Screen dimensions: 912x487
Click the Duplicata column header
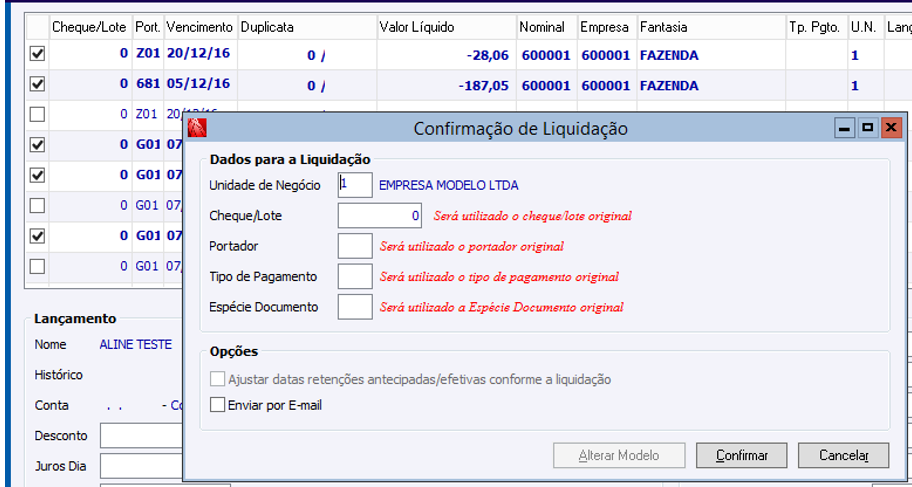pyautogui.click(x=307, y=27)
